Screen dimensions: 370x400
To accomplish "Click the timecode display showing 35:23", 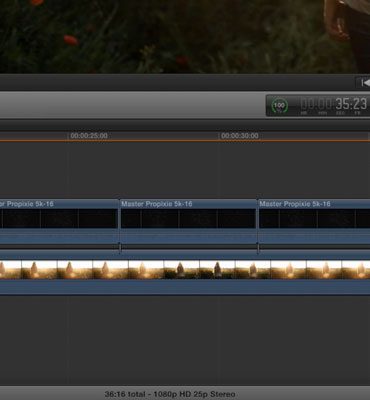I will (x=334, y=105).
